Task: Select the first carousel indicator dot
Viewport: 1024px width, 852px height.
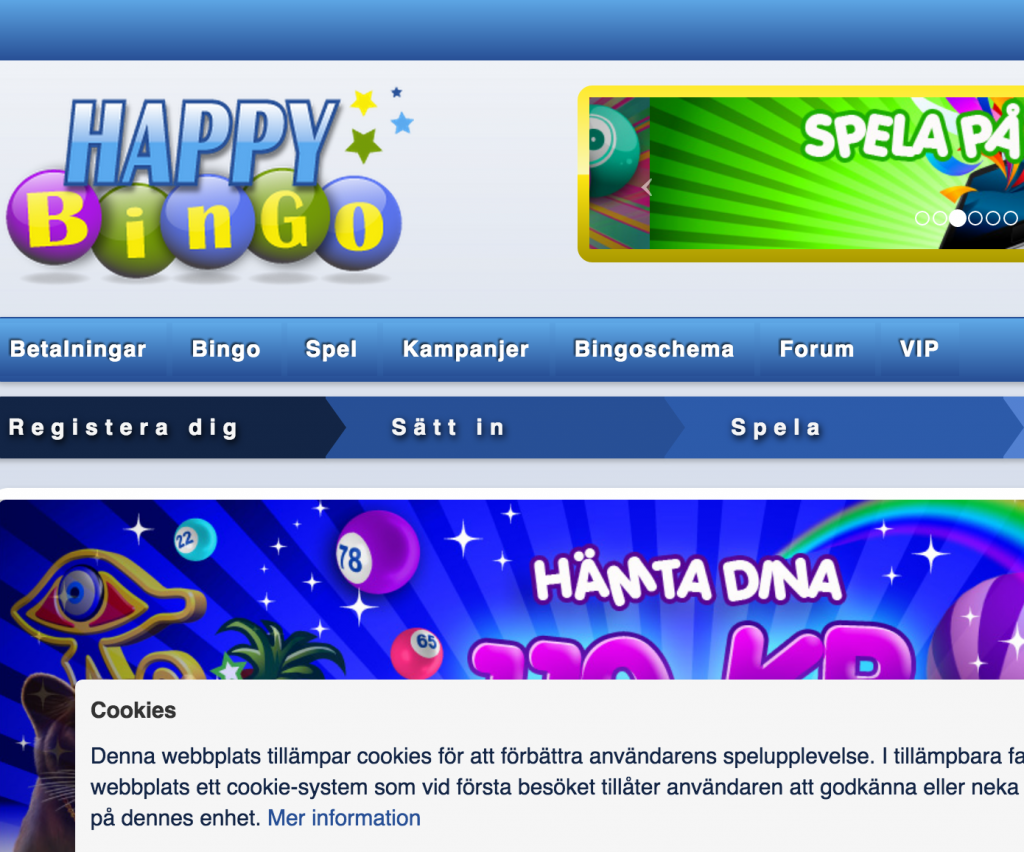Action: pos(922,218)
